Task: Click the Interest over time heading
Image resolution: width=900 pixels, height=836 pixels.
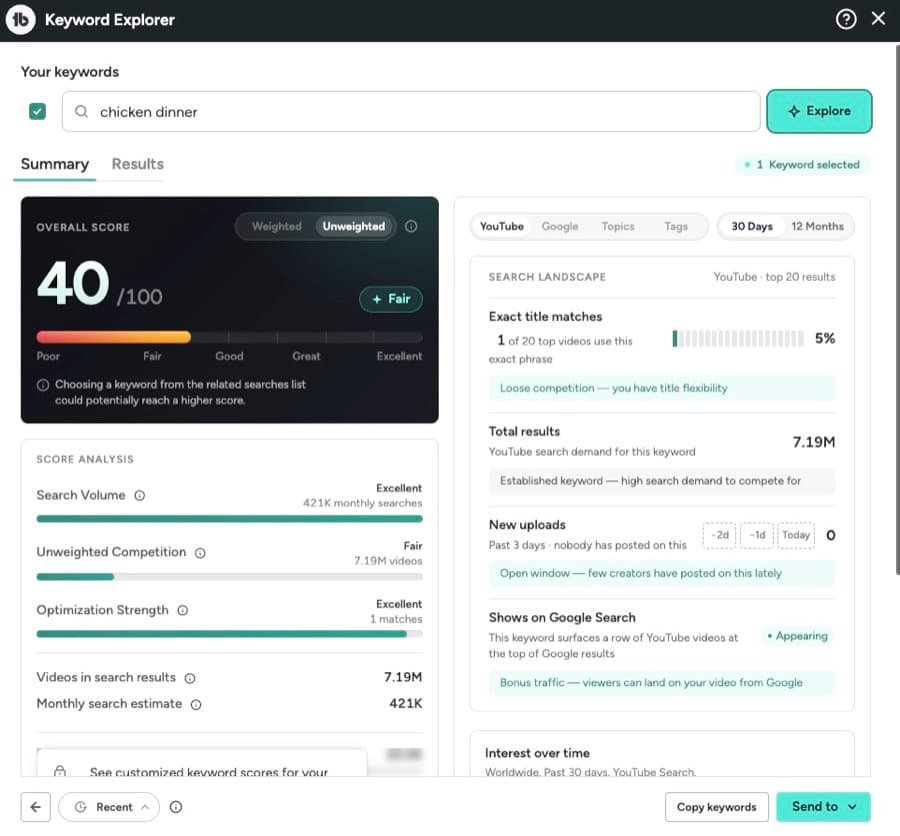Action: coord(537,753)
